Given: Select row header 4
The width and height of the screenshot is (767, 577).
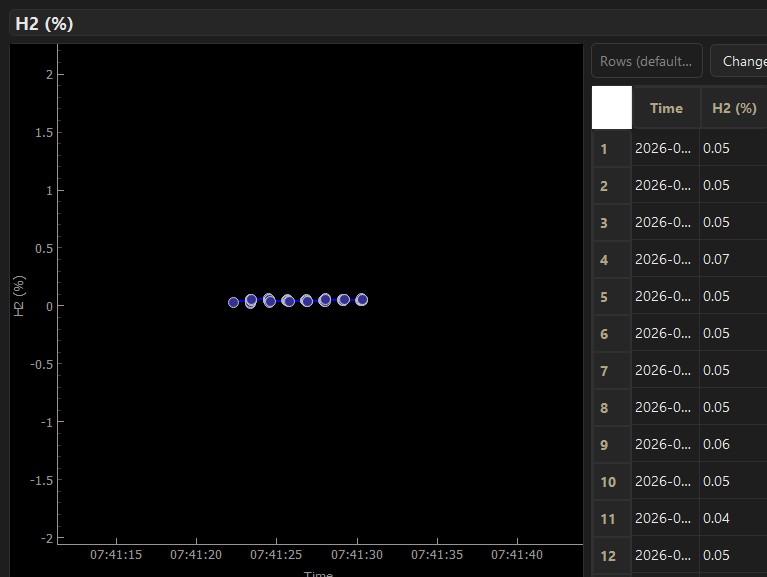Looking at the screenshot, I should [611, 259].
